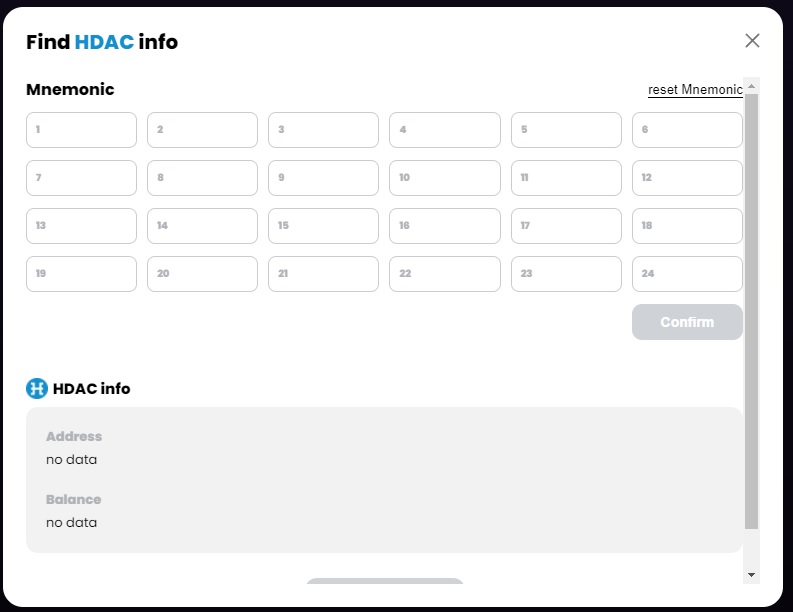Screen dimensions: 793x612
Task: Click mnemonic word field 22
Action: click(x=444, y=274)
